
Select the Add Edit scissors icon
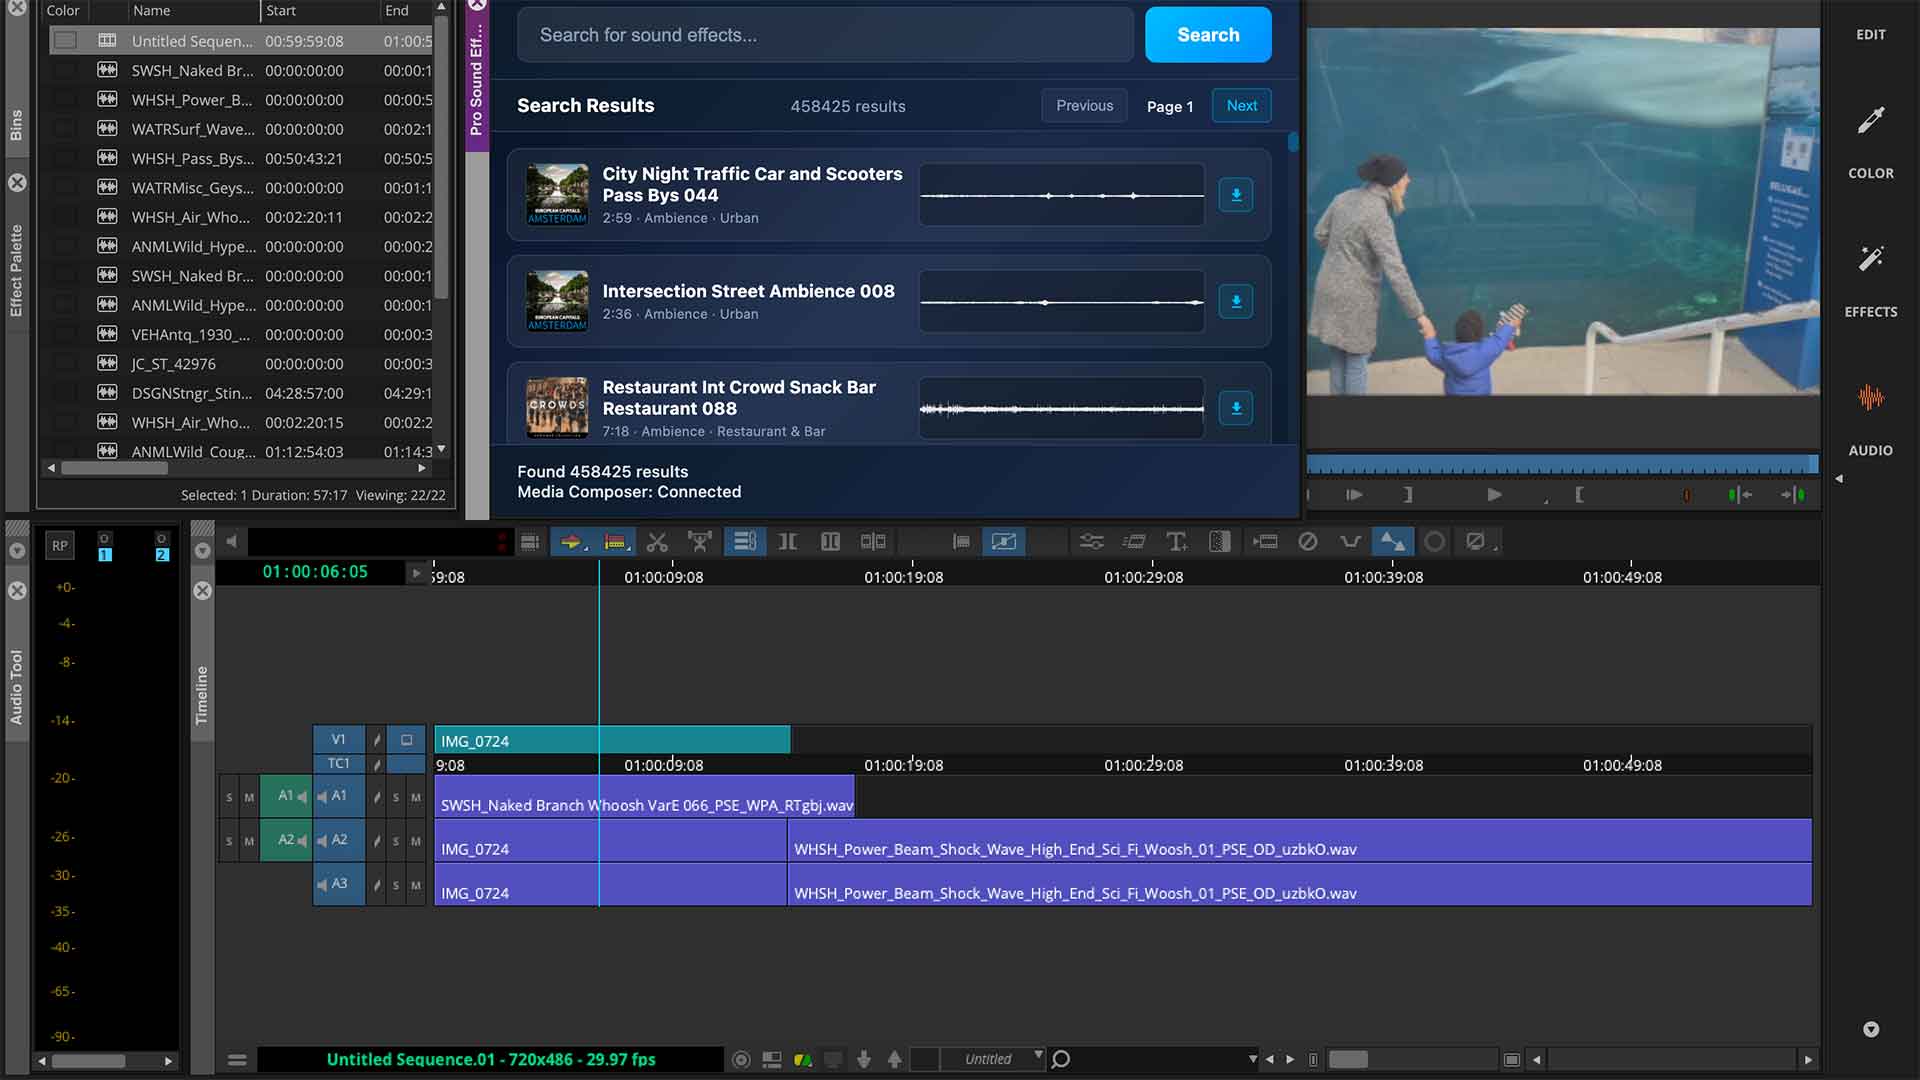click(657, 541)
